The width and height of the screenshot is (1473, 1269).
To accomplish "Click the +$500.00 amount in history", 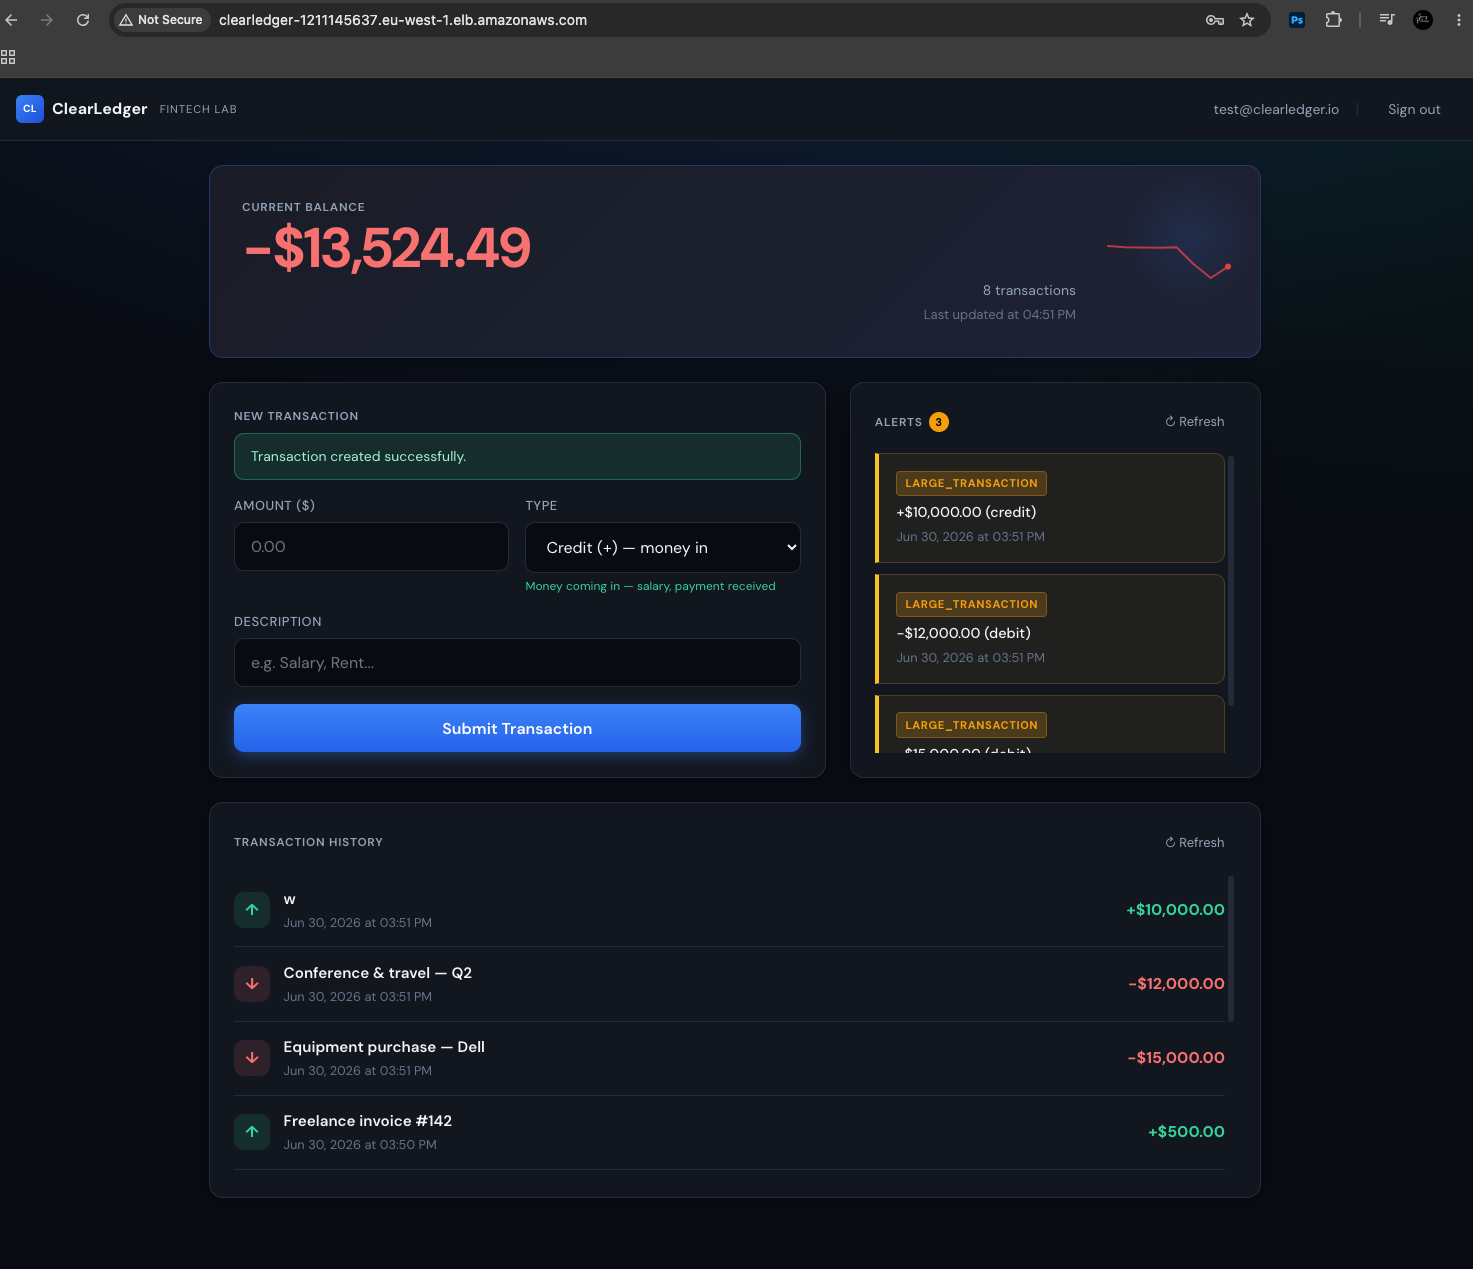I will coord(1186,1132).
